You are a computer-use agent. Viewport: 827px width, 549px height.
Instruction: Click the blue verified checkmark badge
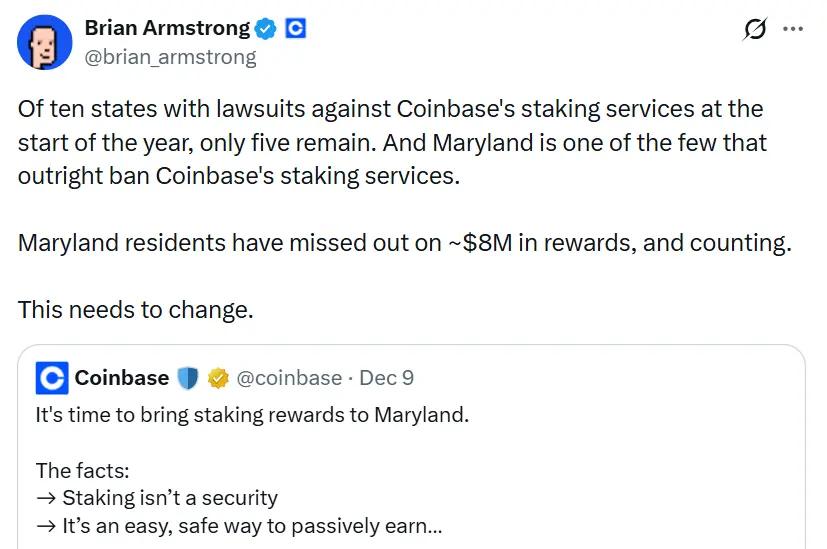click(267, 29)
